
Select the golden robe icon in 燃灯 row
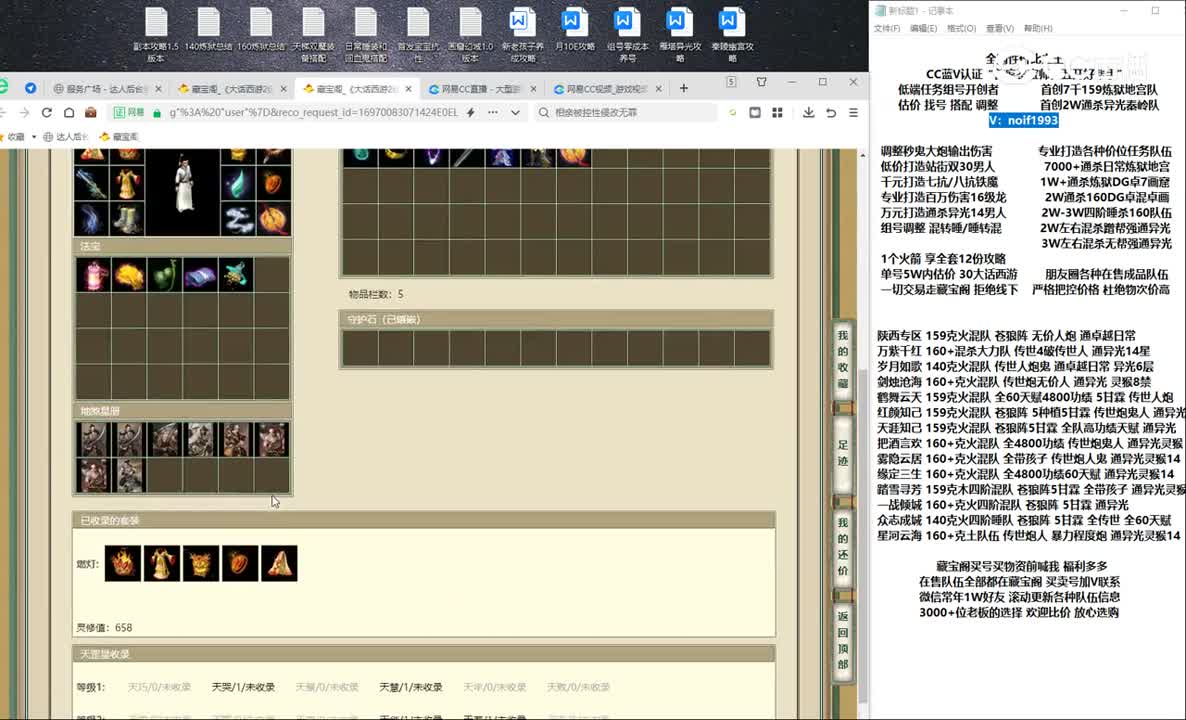[162, 563]
